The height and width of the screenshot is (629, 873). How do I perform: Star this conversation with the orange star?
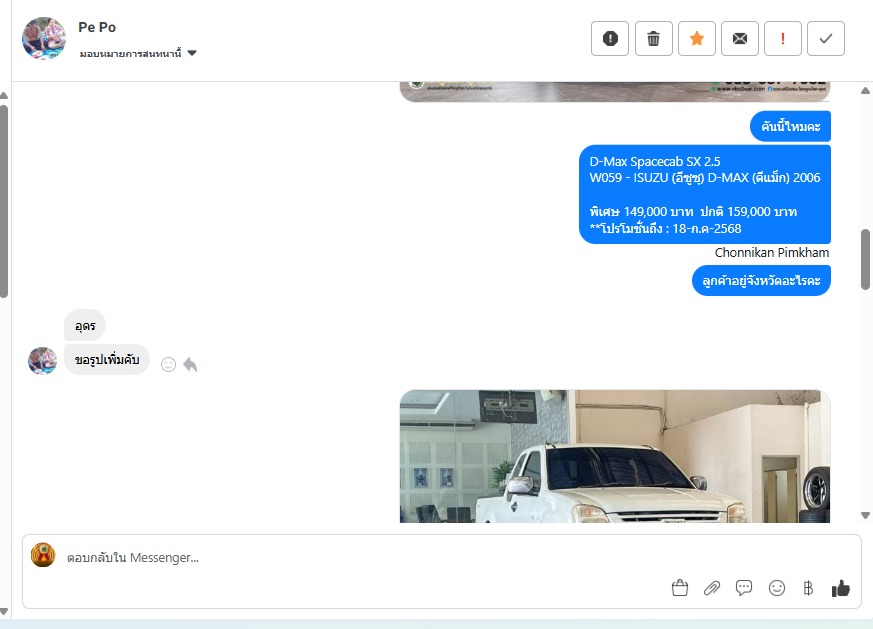pos(697,38)
